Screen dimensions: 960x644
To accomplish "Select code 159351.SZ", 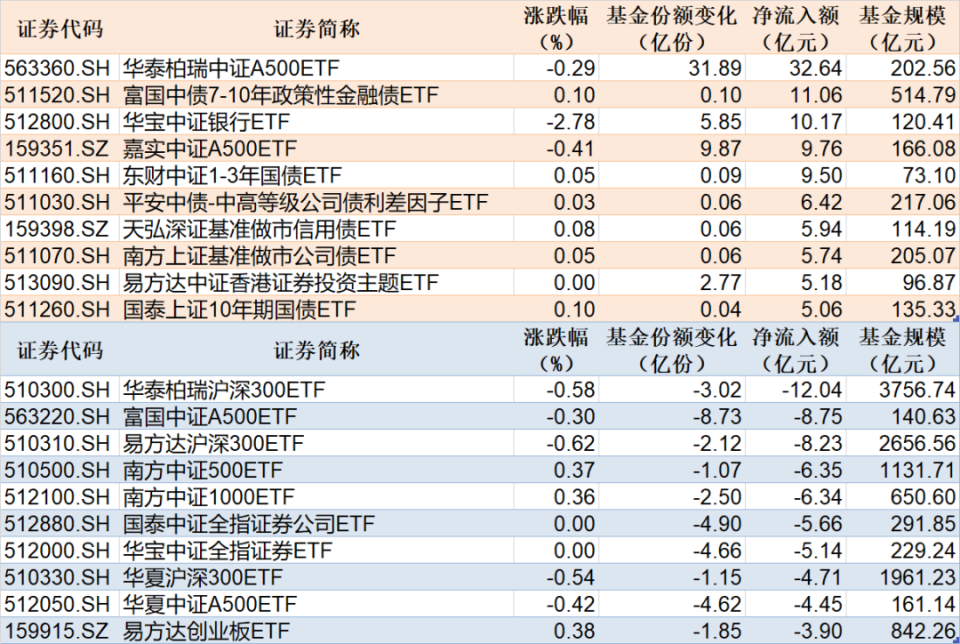I will coord(56,149).
